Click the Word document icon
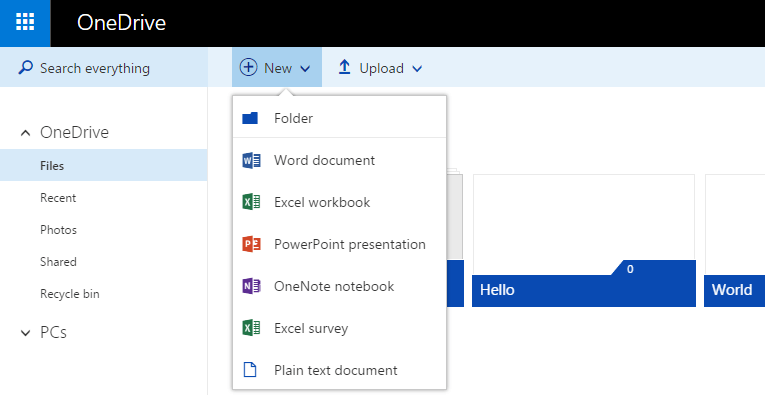 tap(251, 160)
